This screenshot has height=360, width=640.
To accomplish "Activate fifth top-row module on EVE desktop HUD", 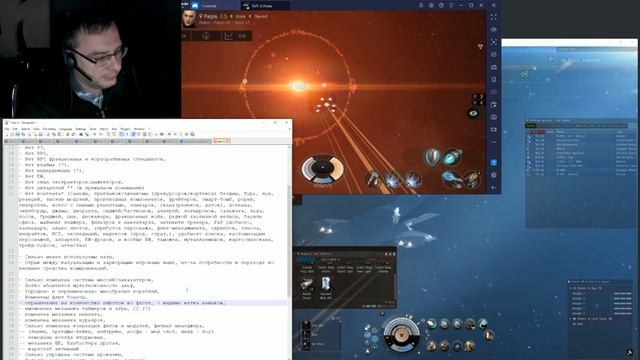I will coord(482,324).
